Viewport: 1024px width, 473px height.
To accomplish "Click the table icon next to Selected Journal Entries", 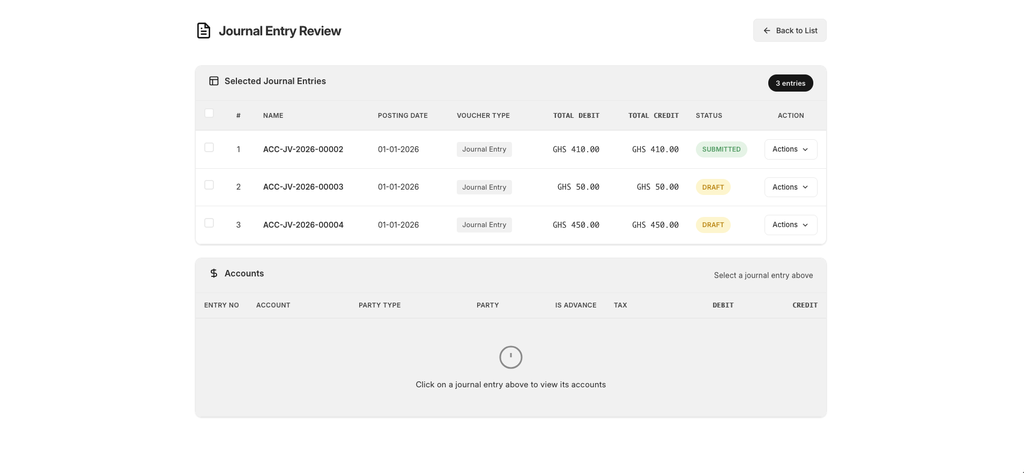I will pyautogui.click(x=214, y=81).
